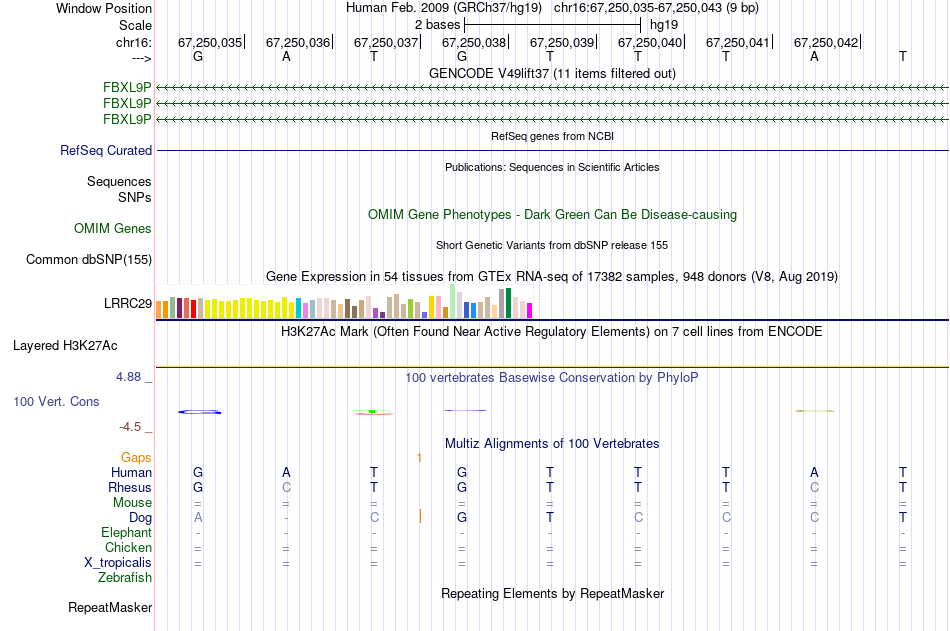Open Repeating Elements by RepeatMasker title

(x=552, y=593)
